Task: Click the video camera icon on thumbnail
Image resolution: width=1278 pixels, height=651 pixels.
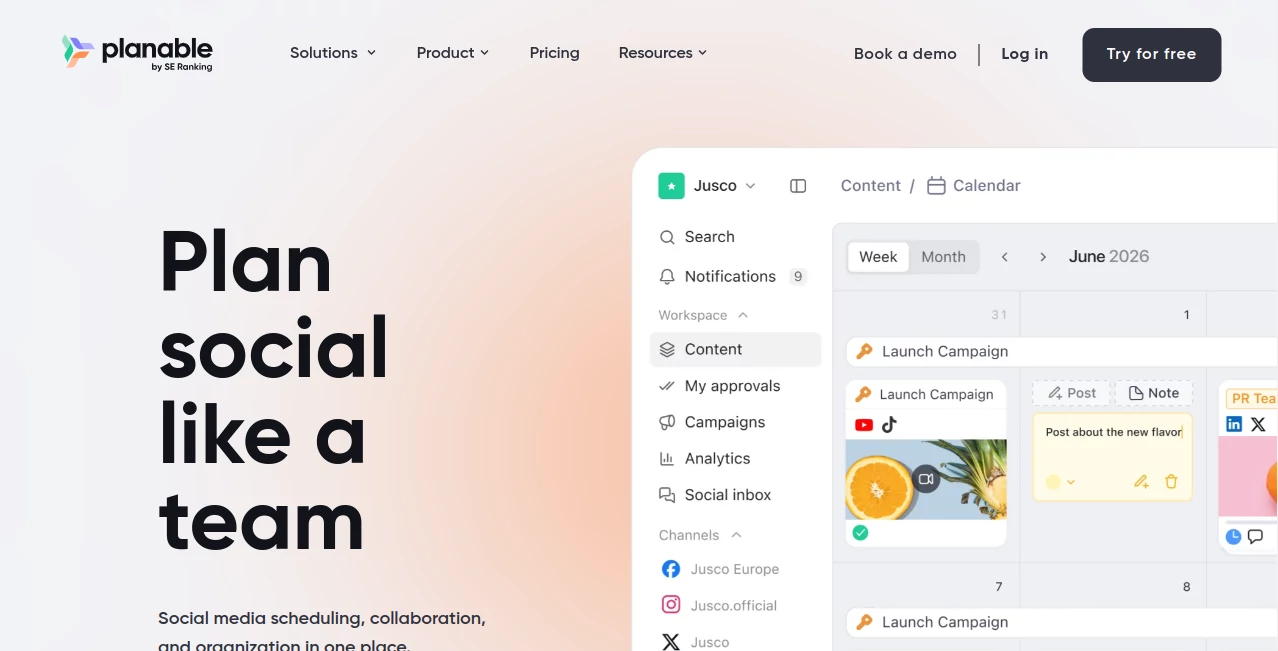Action: pyautogui.click(x=926, y=479)
